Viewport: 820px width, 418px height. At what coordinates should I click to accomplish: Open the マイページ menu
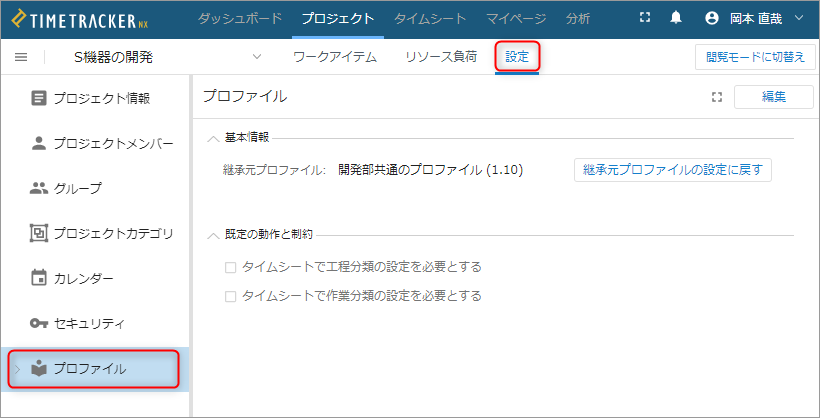tap(516, 19)
